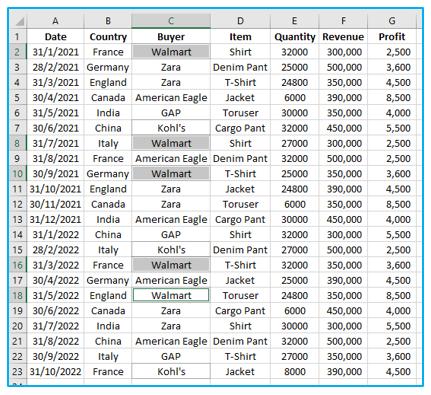
Task: Click T-Shirt cell in row 16
Action: point(240,265)
